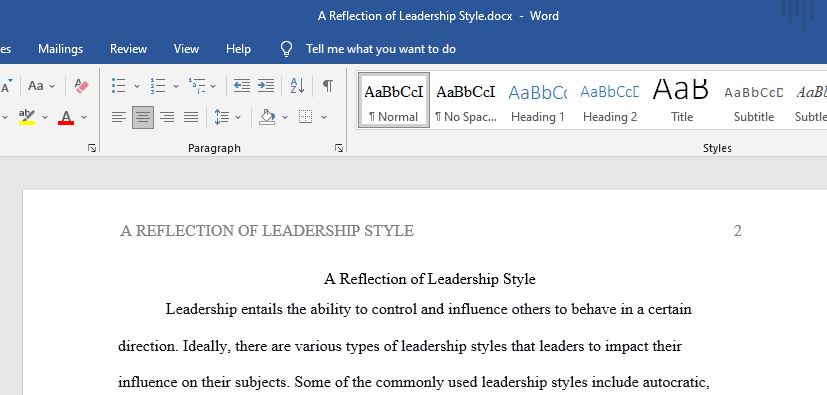Image resolution: width=827 pixels, height=395 pixels.
Task: Apply the Heading 1 style
Action: 537,101
